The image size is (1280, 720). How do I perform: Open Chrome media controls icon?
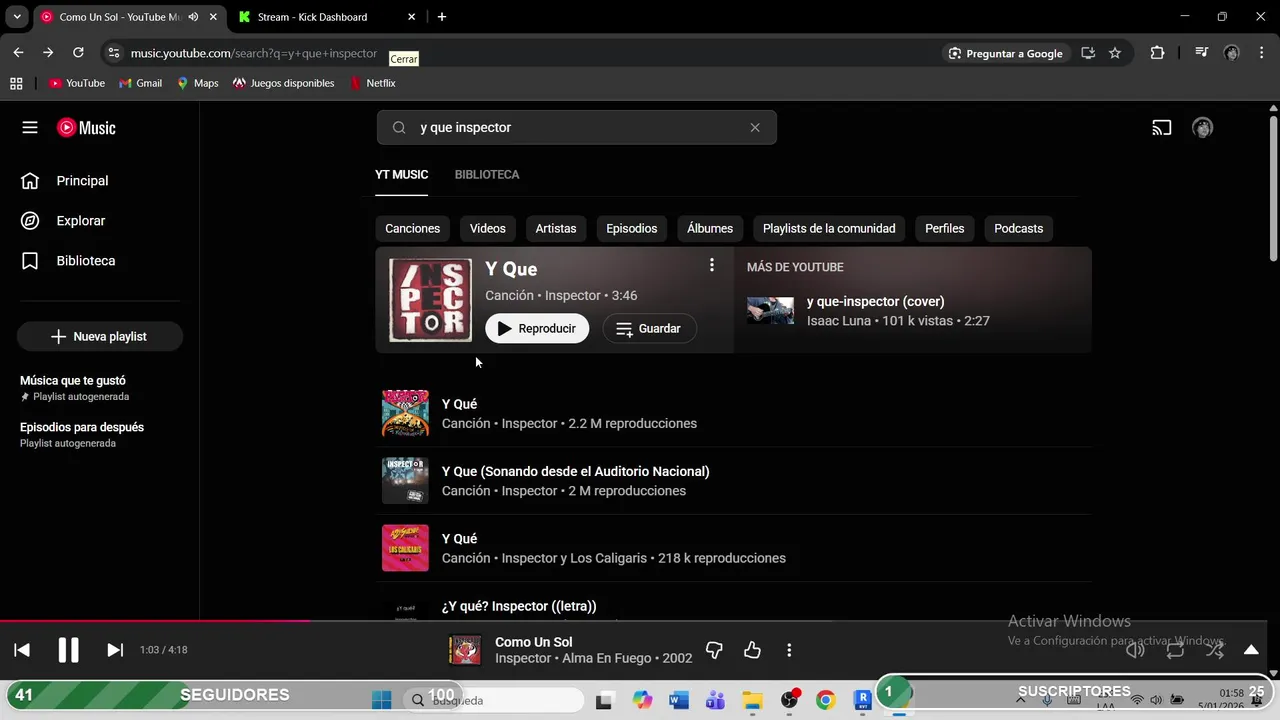1202,53
